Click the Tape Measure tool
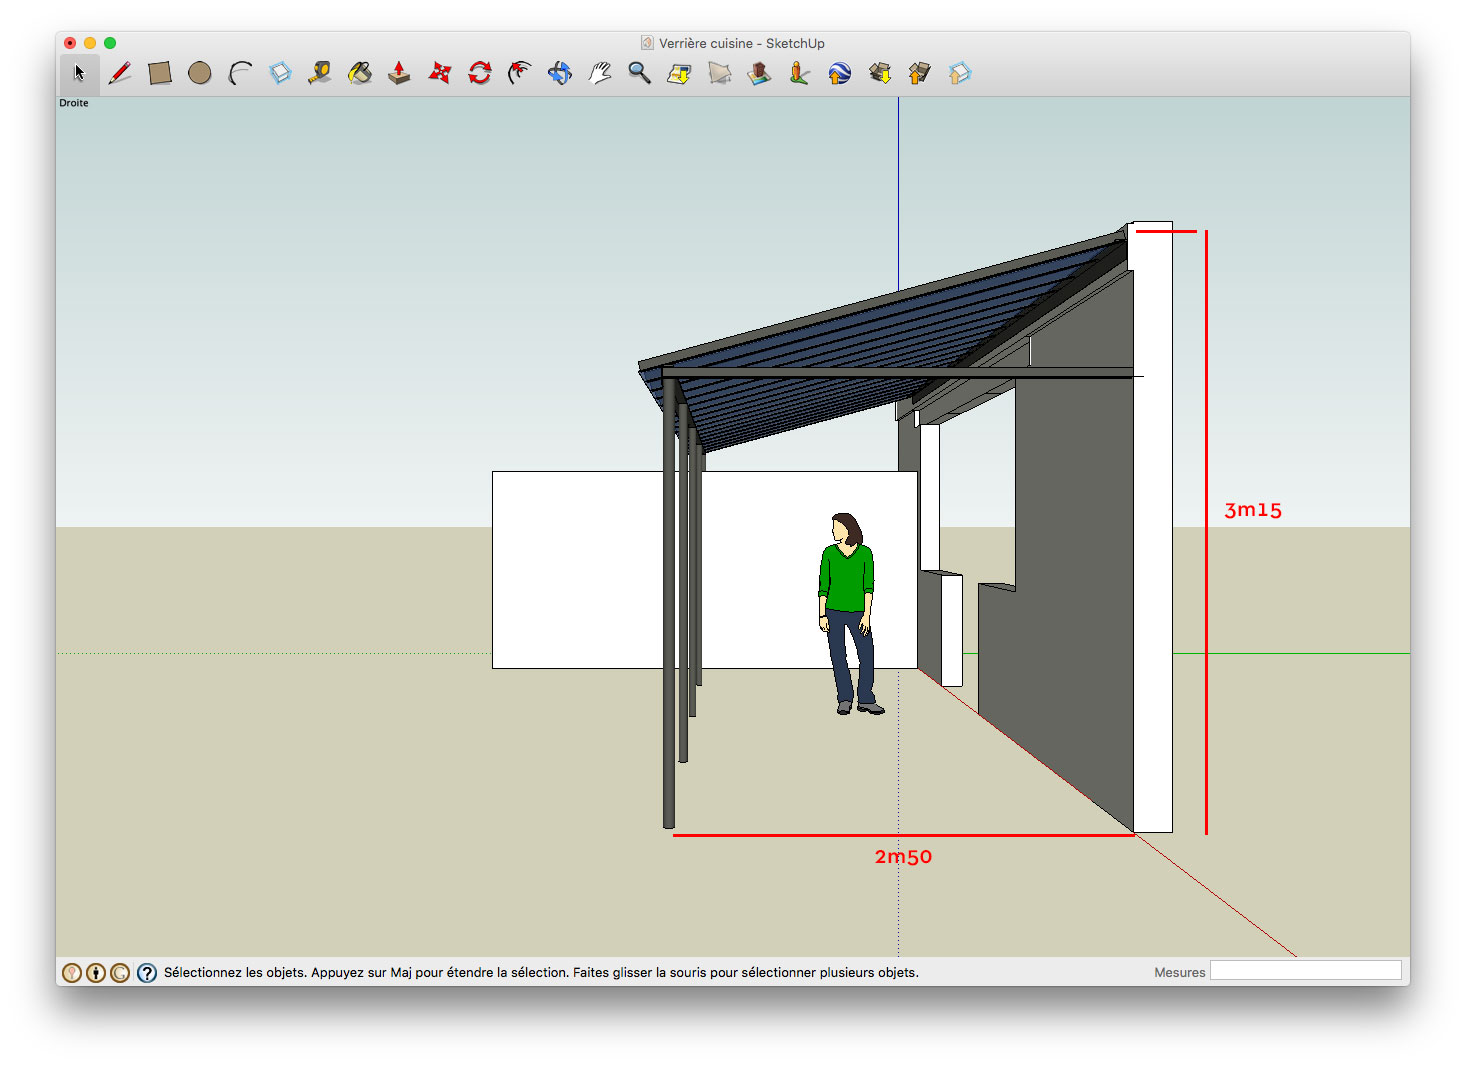Image resolution: width=1466 pixels, height=1066 pixels. 320,73
